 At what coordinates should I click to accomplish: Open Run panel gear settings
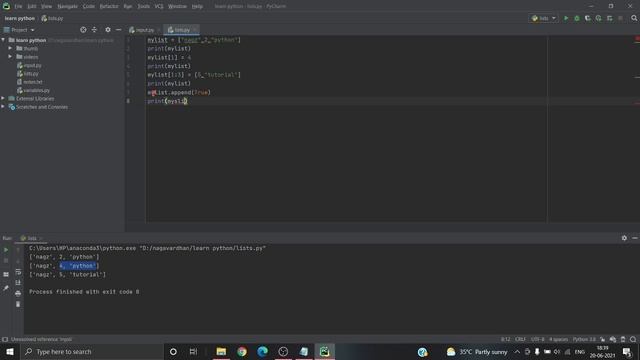(x=624, y=238)
